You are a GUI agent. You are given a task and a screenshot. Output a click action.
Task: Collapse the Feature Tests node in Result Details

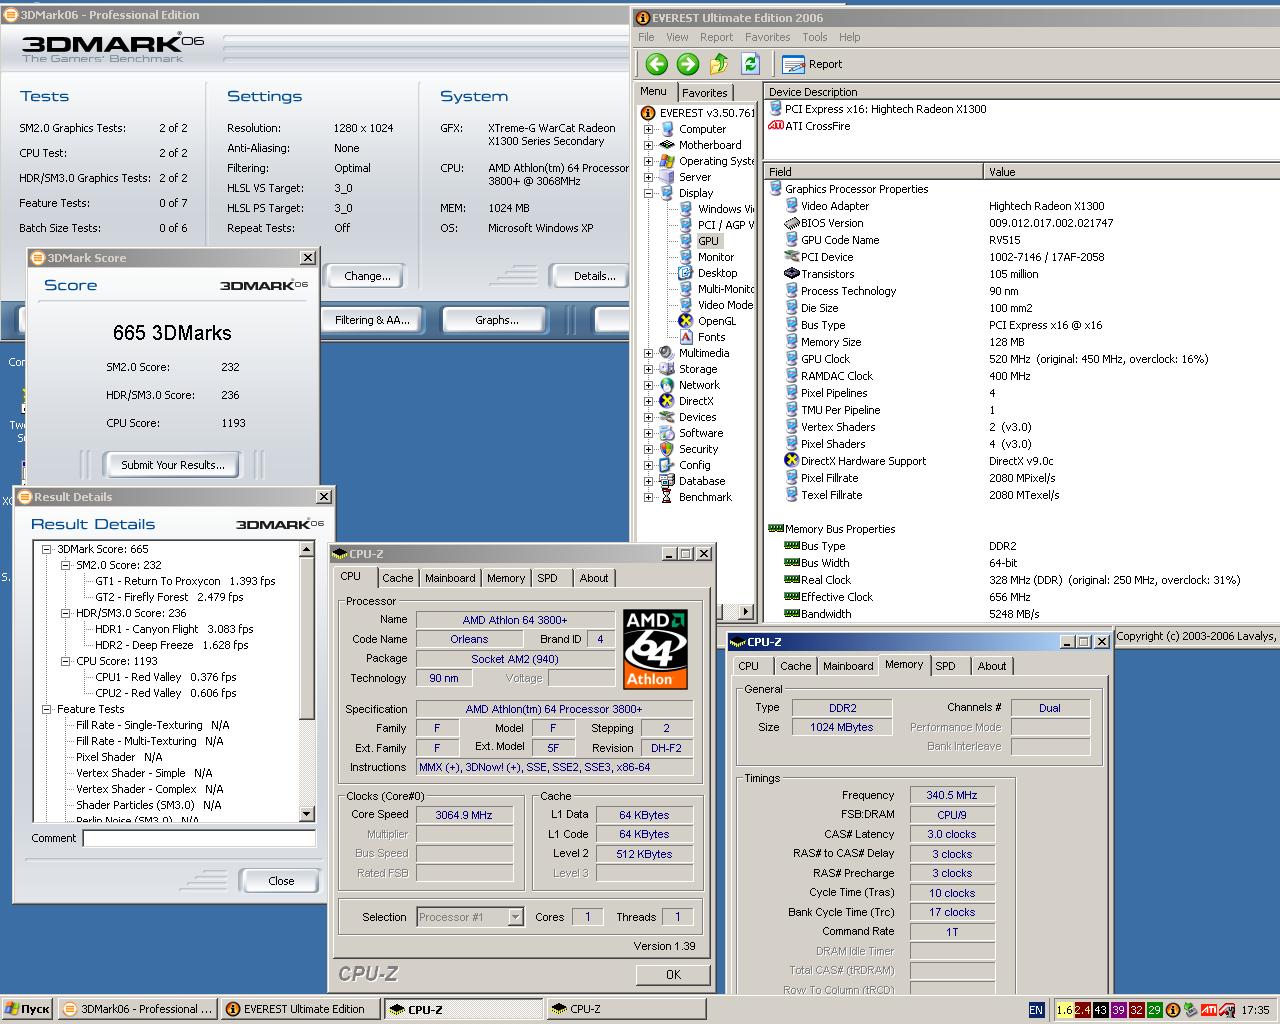point(46,709)
